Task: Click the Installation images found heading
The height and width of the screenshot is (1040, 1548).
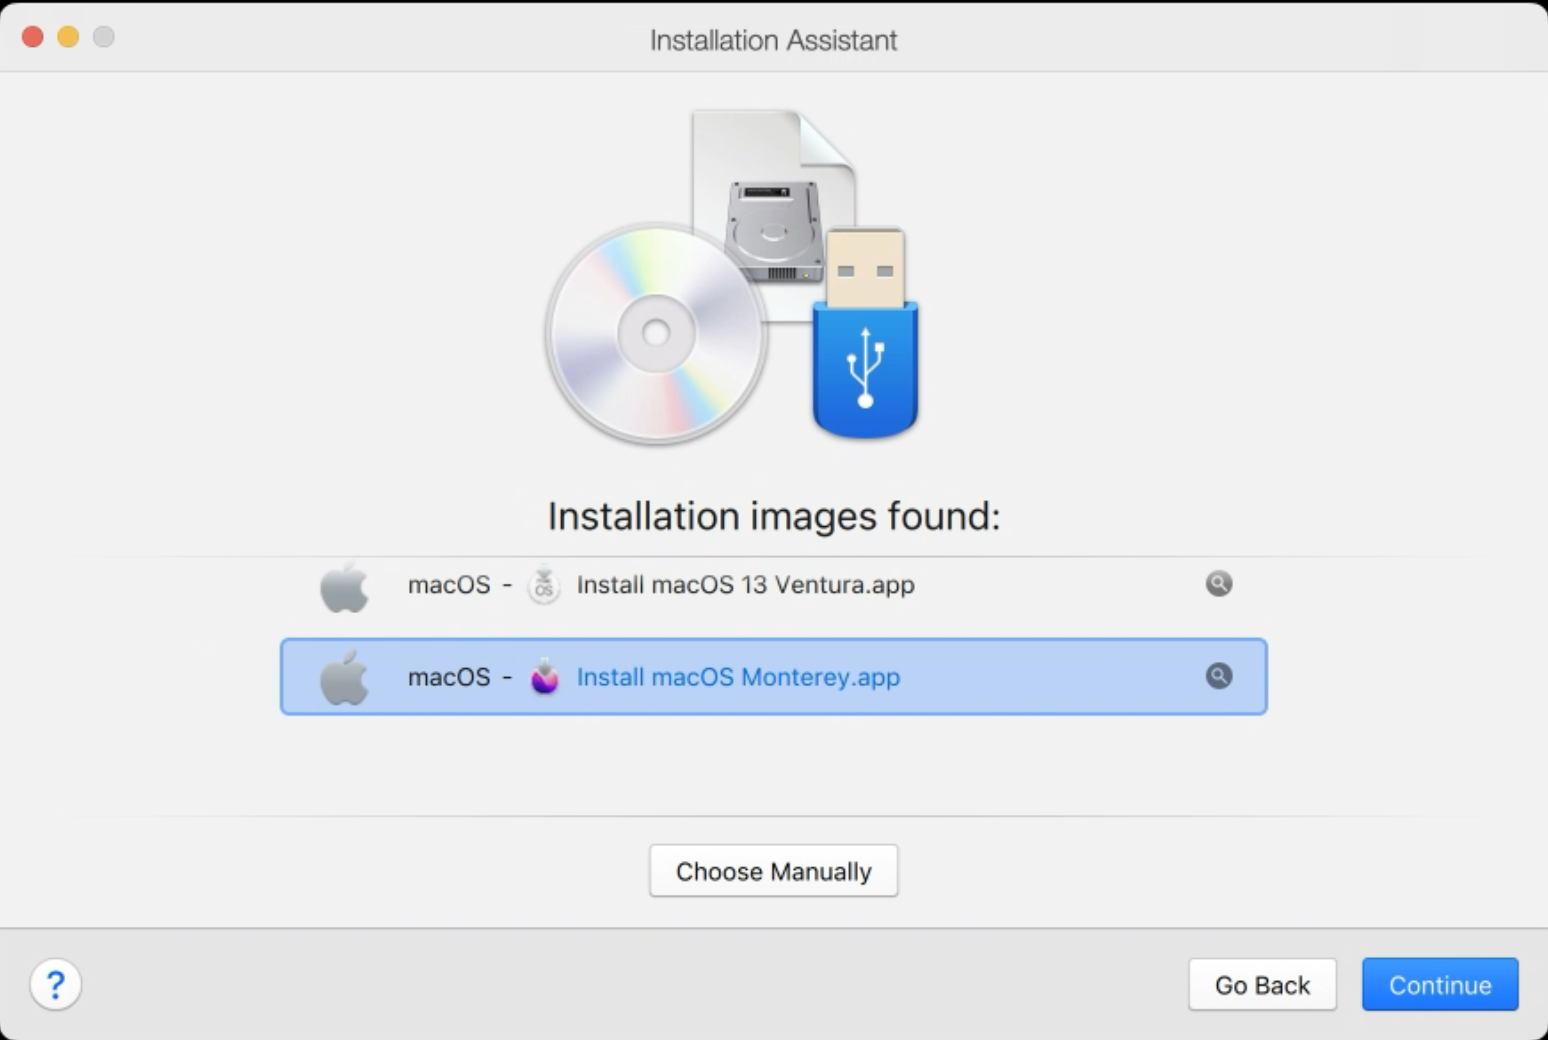Action: [773, 516]
